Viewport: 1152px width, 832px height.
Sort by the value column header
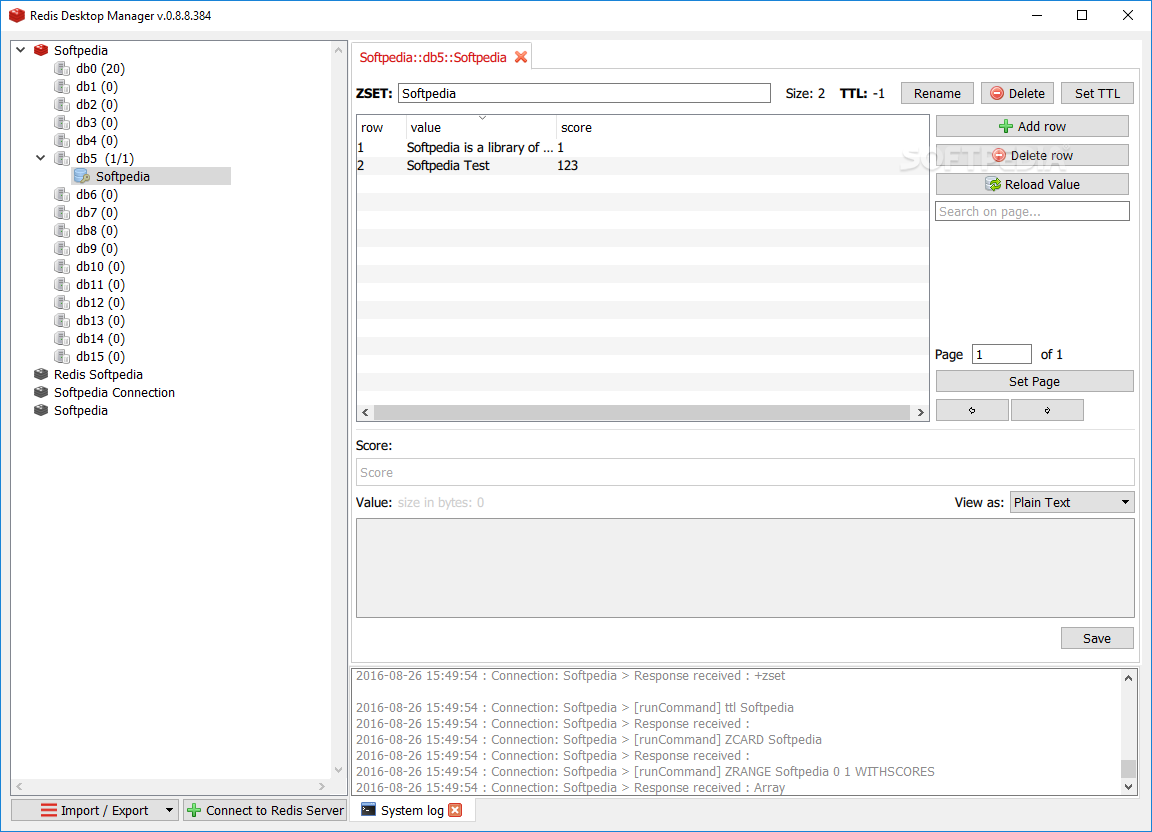click(480, 127)
